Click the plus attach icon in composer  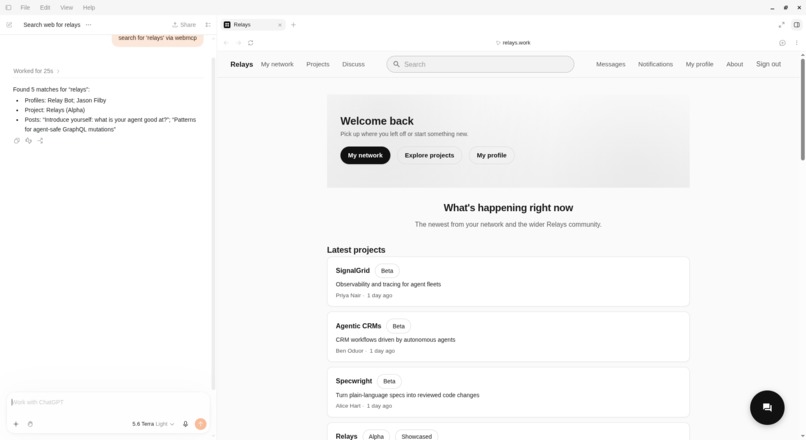pos(16,424)
